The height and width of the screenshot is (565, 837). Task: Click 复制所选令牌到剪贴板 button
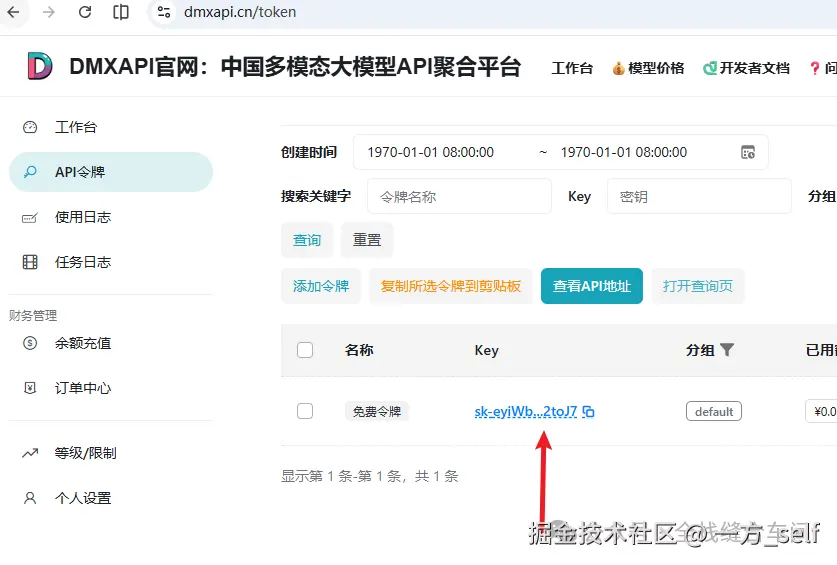click(451, 286)
